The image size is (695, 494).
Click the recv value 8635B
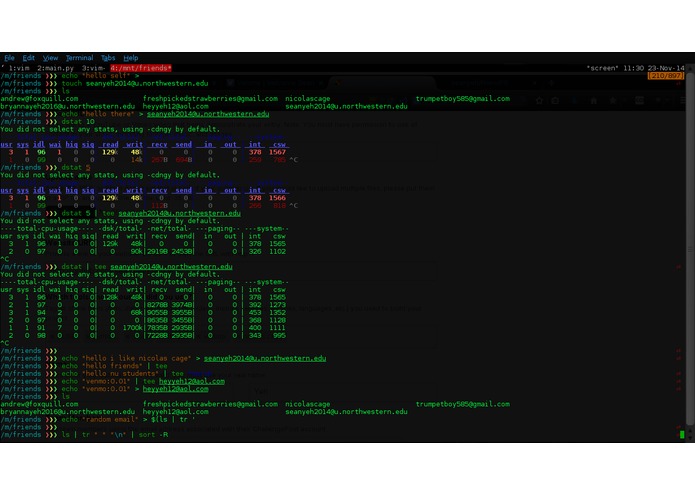157,320
